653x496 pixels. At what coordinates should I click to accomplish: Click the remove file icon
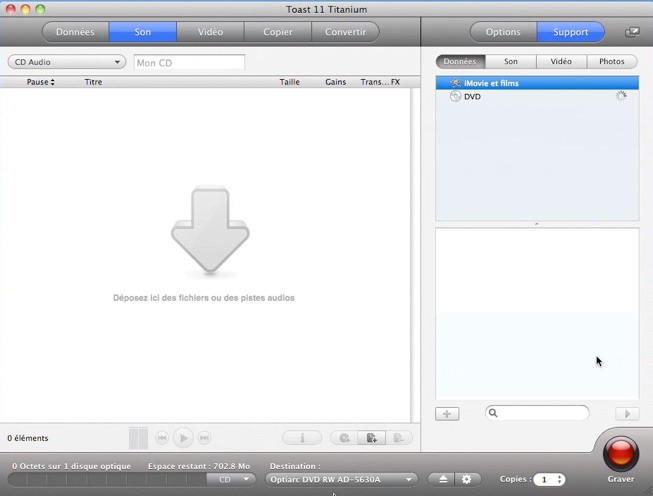coord(399,438)
